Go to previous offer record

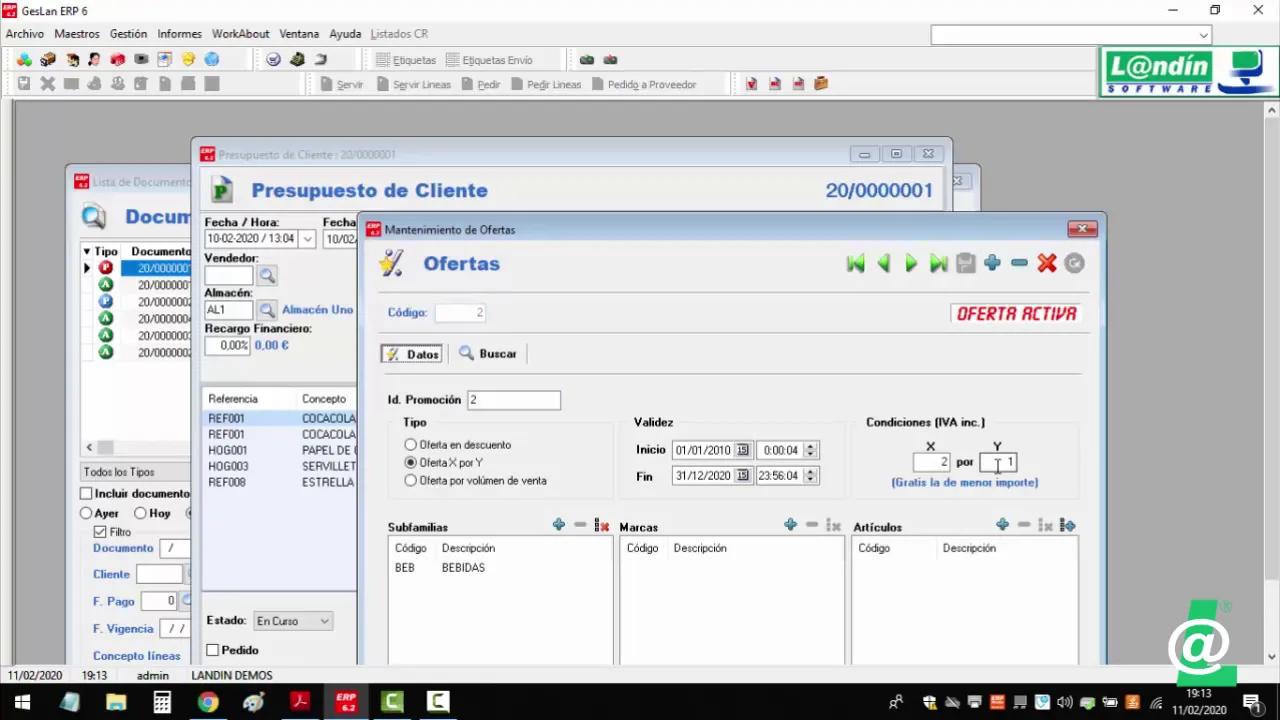pos(883,263)
